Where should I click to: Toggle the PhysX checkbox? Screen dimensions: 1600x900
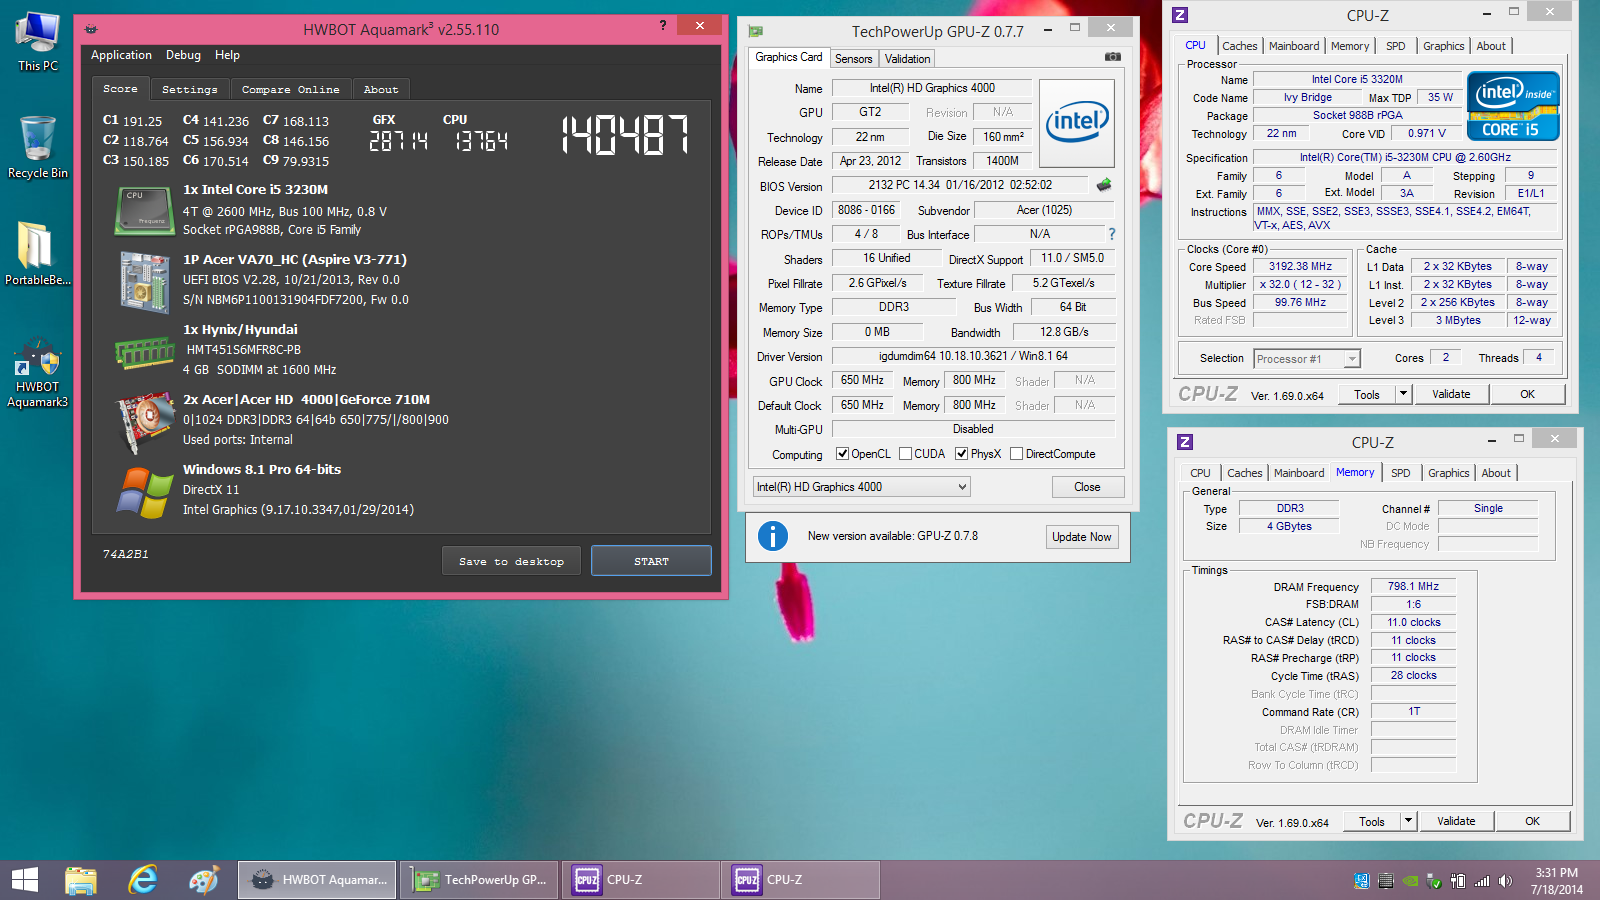click(961, 454)
